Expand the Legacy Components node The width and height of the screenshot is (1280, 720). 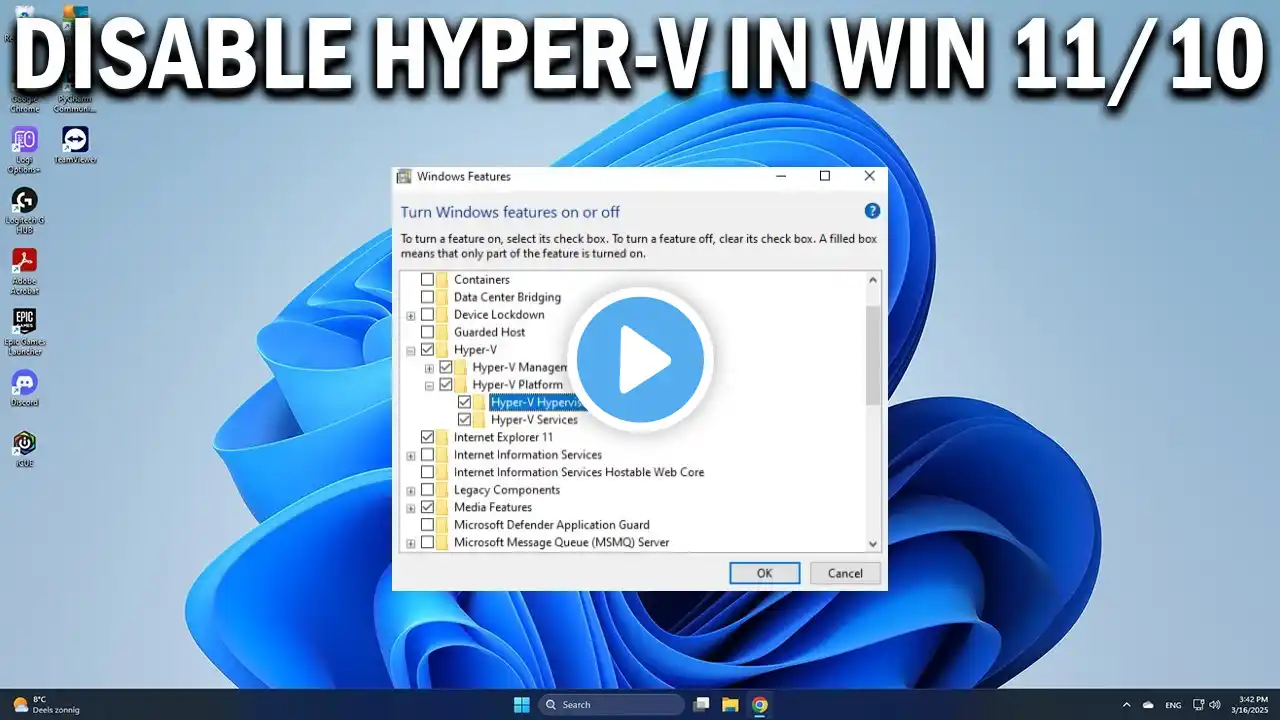(x=410, y=491)
